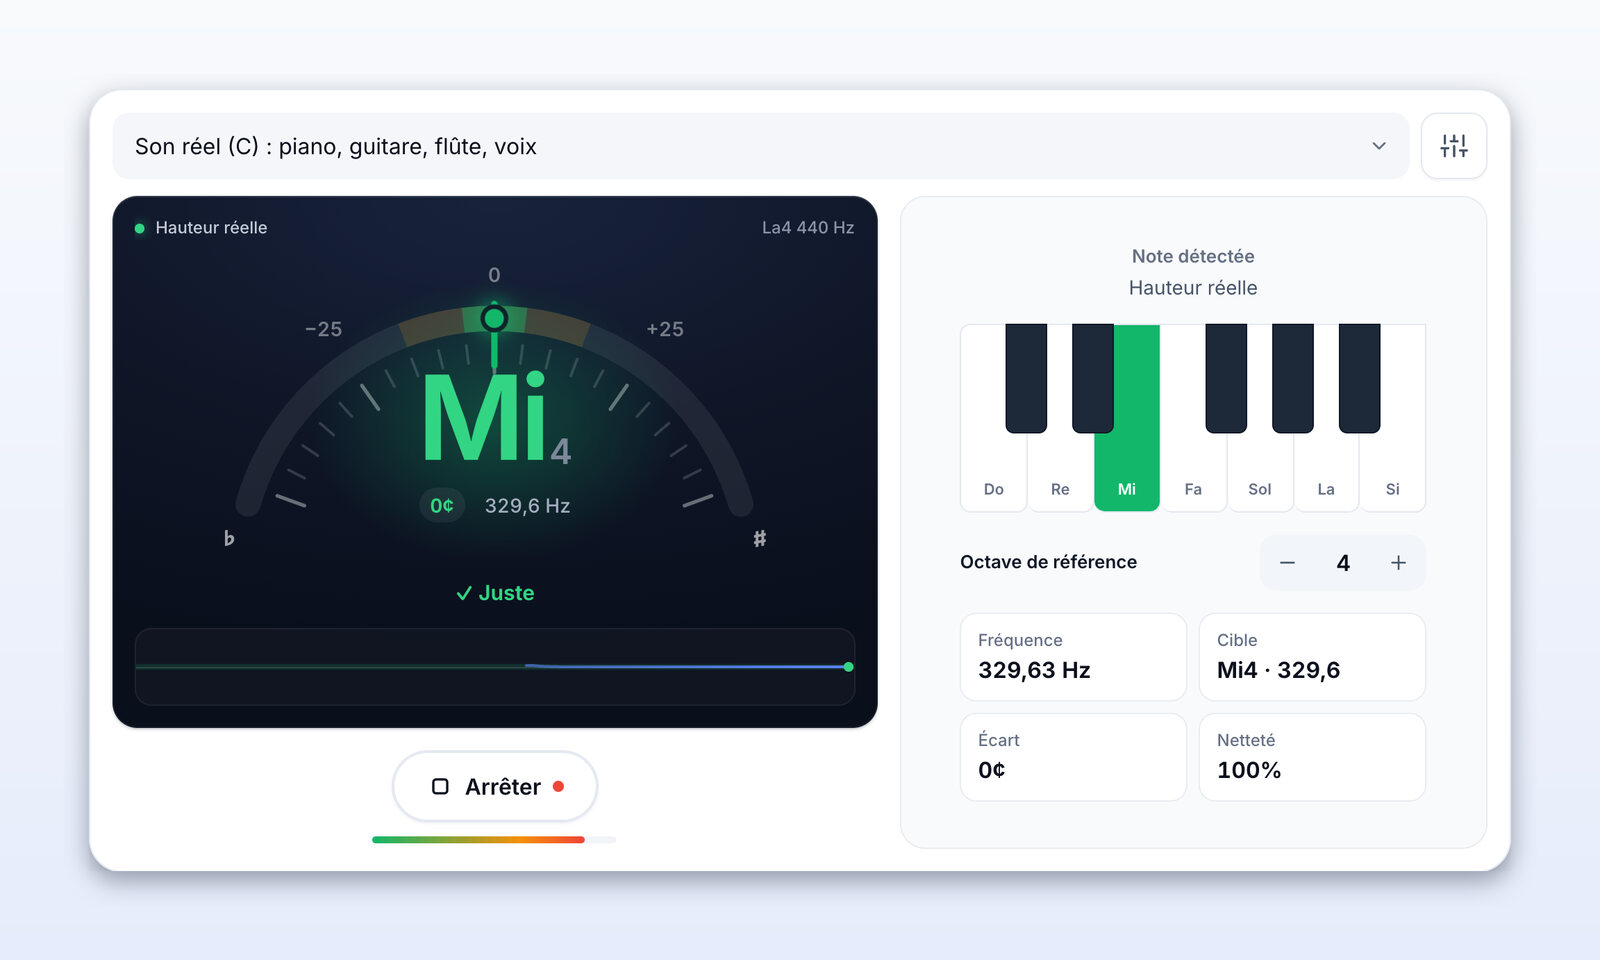Click the flat symbol on the gauge
The width and height of the screenshot is (1600, 960).
(229, 538)
